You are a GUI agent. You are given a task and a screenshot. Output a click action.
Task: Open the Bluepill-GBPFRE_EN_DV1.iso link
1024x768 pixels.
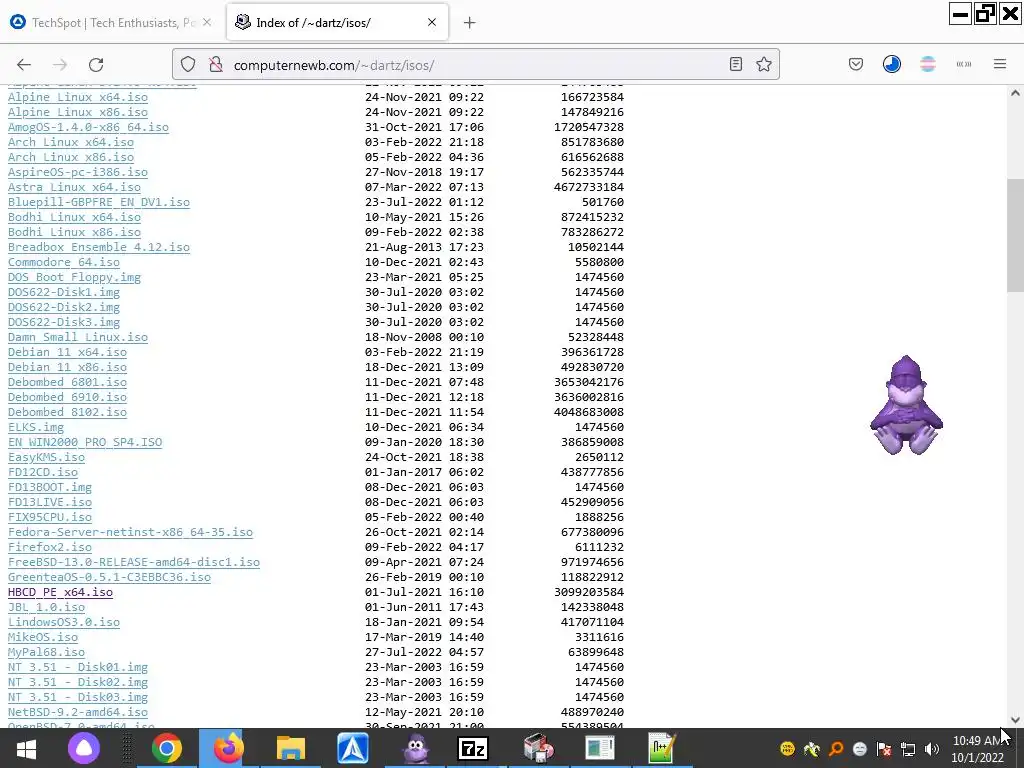point(99,202)
